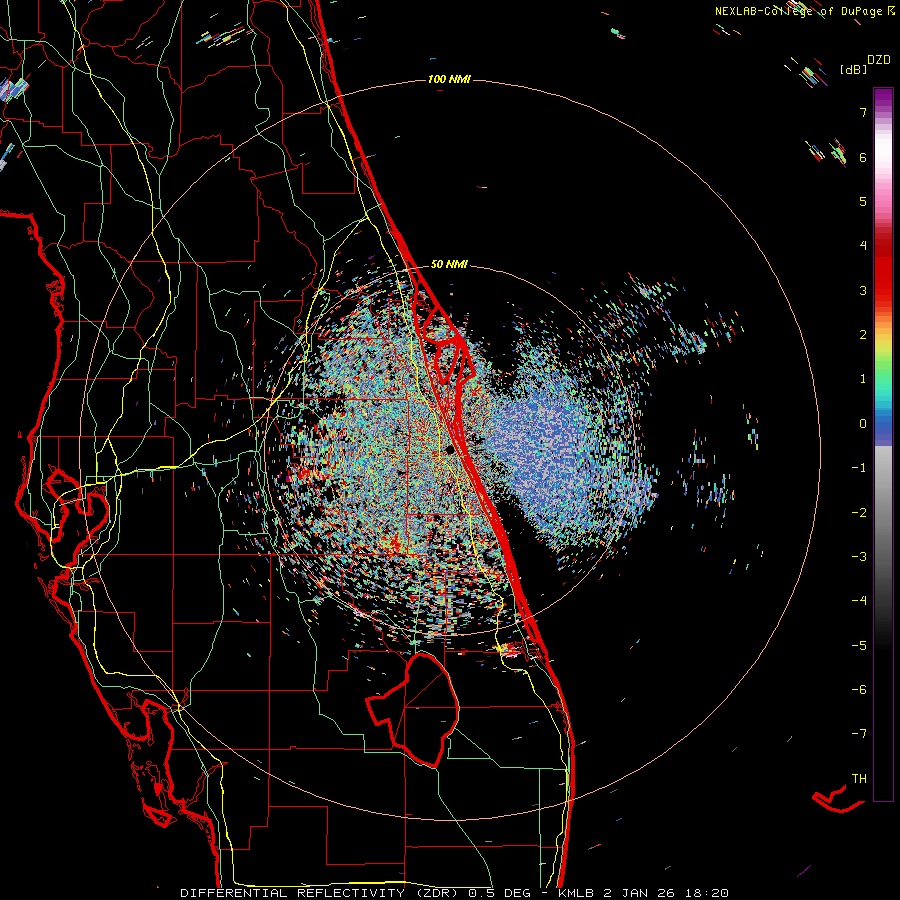This screenshot has width=900, height=900.
Task: Click the 0 value on the color scale
Action: pyautogui.click(x=863, y=424)
